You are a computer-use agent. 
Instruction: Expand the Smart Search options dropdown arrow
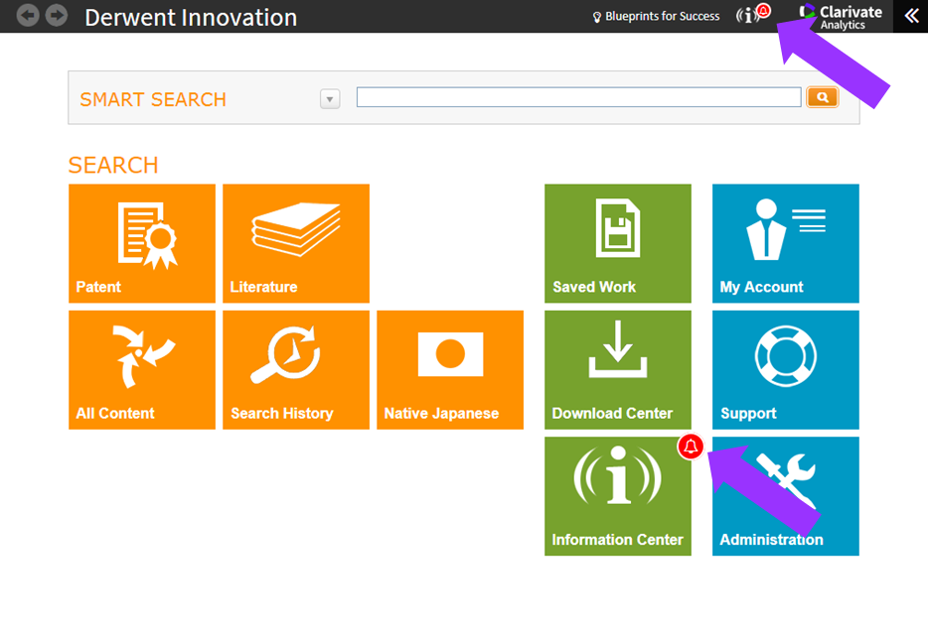point(330,99)
